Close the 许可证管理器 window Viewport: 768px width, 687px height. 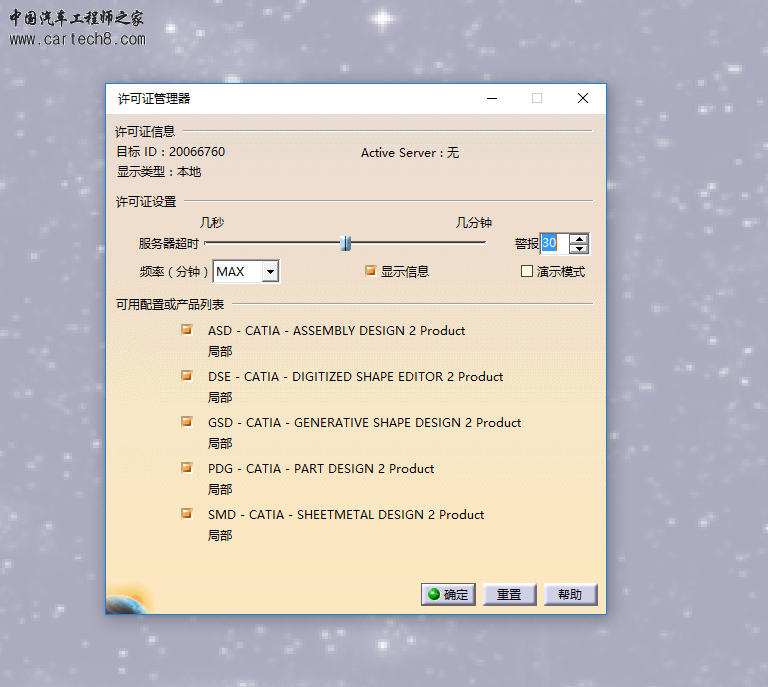pos(582,98)
